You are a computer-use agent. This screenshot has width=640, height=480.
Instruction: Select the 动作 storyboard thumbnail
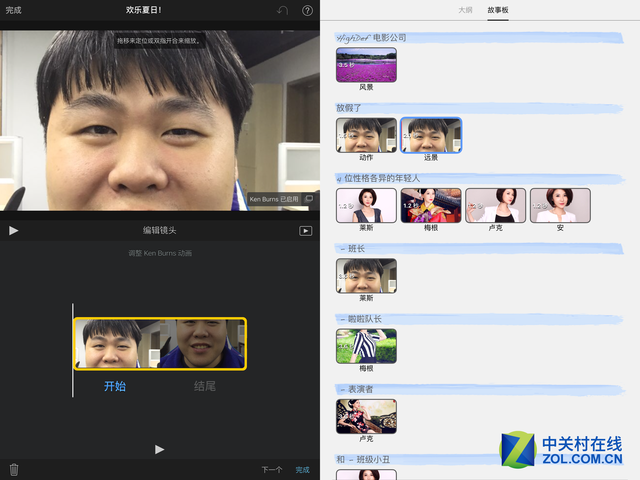[366, 135]
